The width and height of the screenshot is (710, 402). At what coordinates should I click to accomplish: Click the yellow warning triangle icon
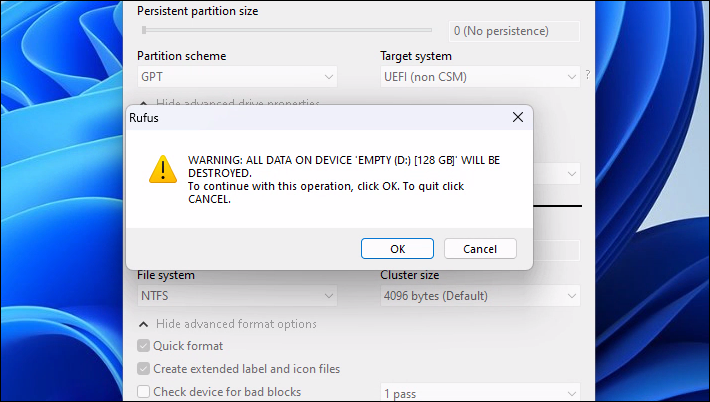[x=163, y=170]
